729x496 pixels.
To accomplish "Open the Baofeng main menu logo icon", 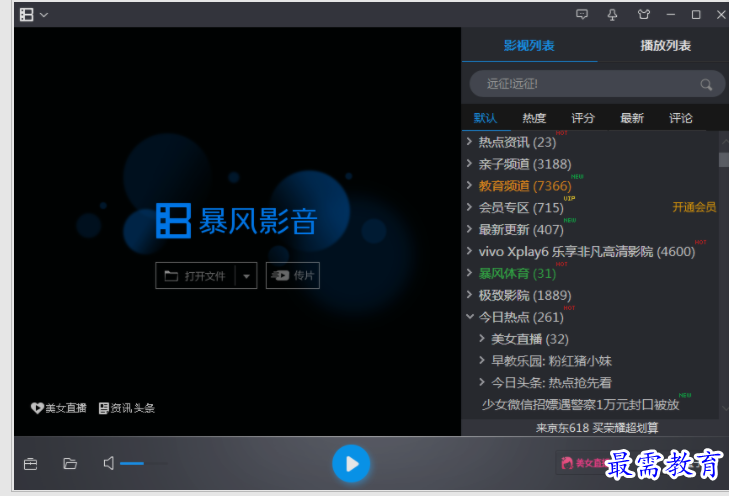I will click(x=27, y=14).
